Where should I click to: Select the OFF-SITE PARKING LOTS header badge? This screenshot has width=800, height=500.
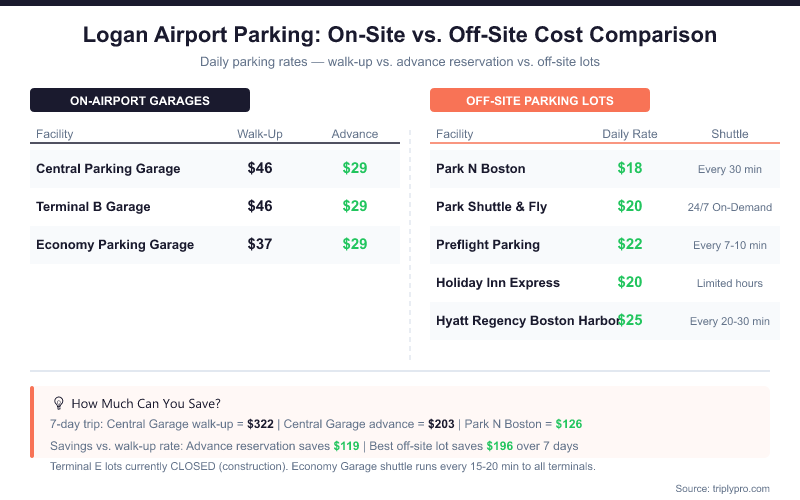(540, 100)
